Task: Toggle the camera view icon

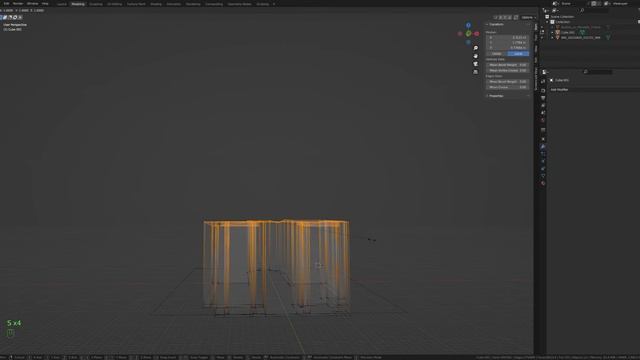Action: point(476,64)
